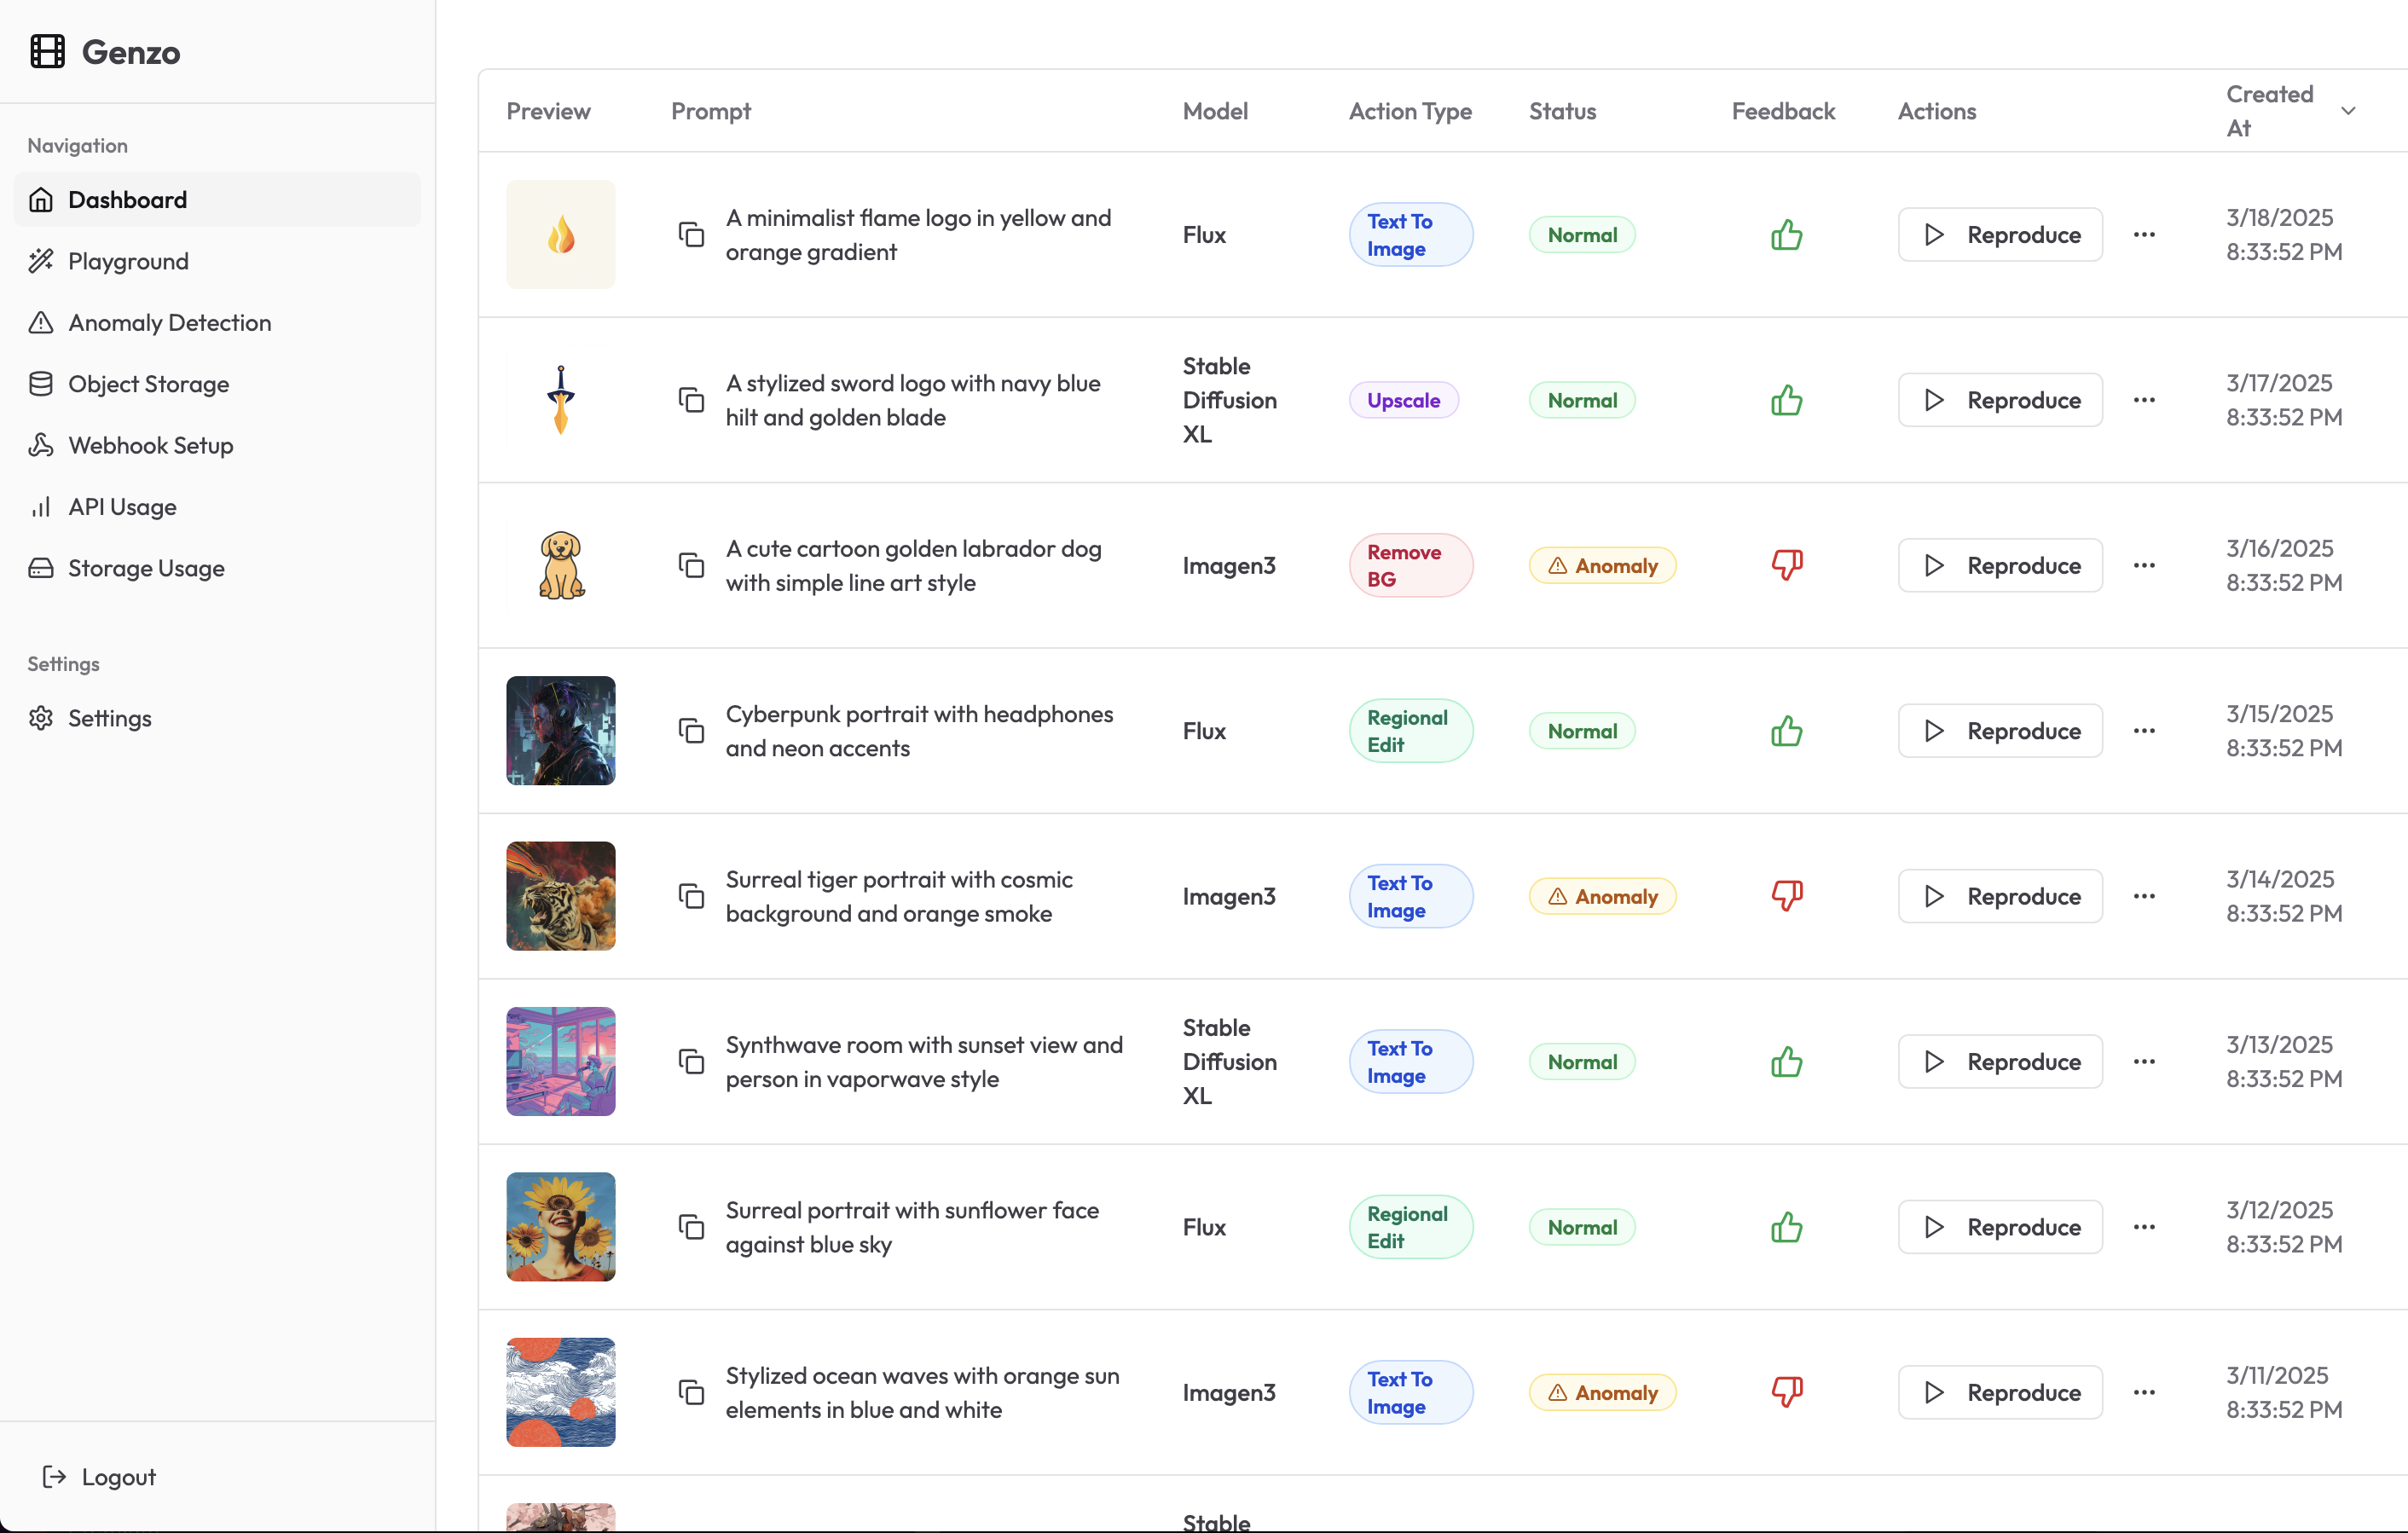
Task: Copy the stylized sword logo prompt
Action: (x=691, y=400)
